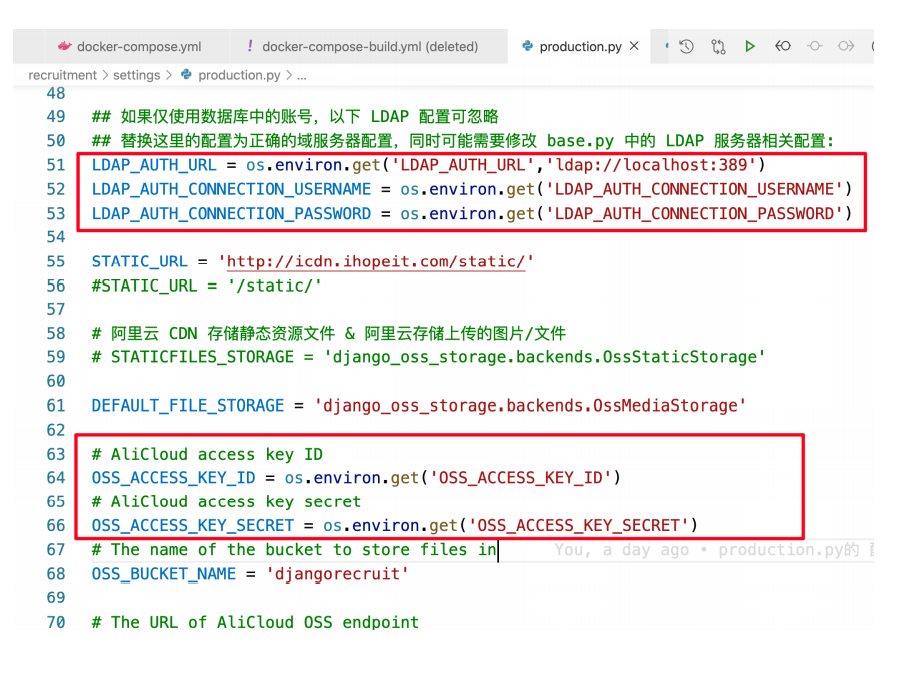
Task: Toggle the file blame commit icon
Action: pyautogui.click(x=815, y=46)
